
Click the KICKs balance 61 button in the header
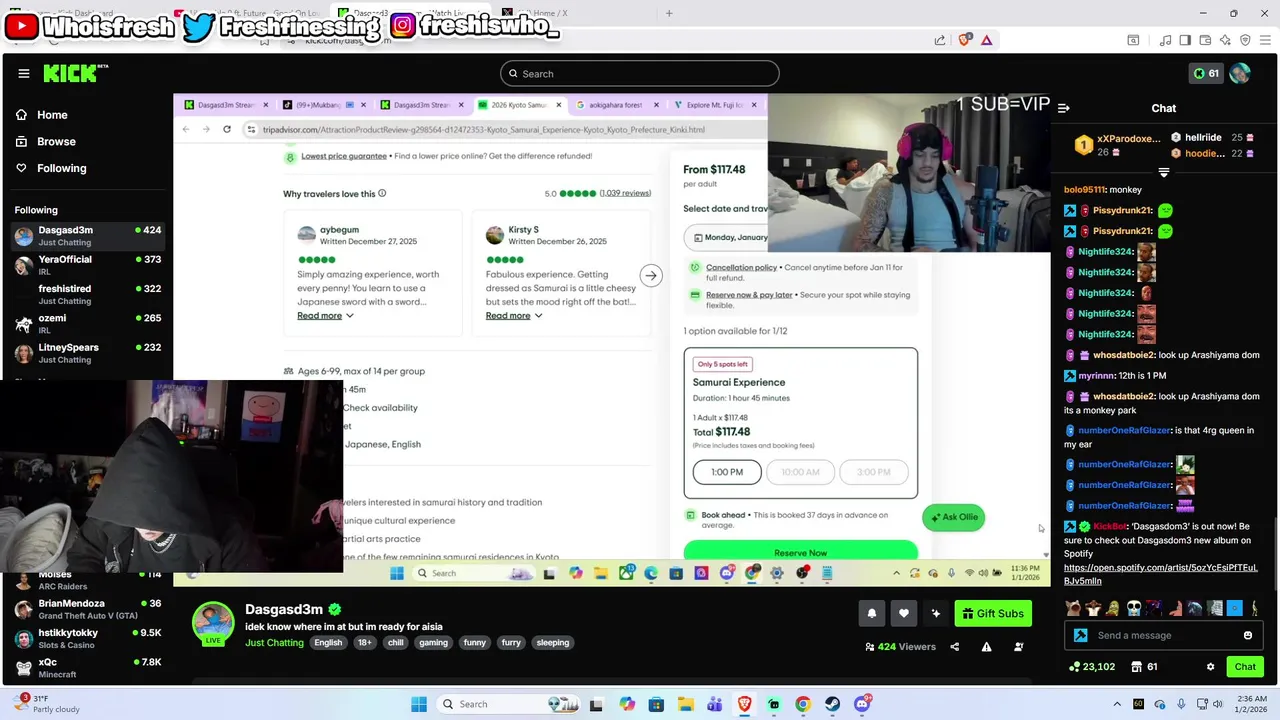(x=1206, y=73)
